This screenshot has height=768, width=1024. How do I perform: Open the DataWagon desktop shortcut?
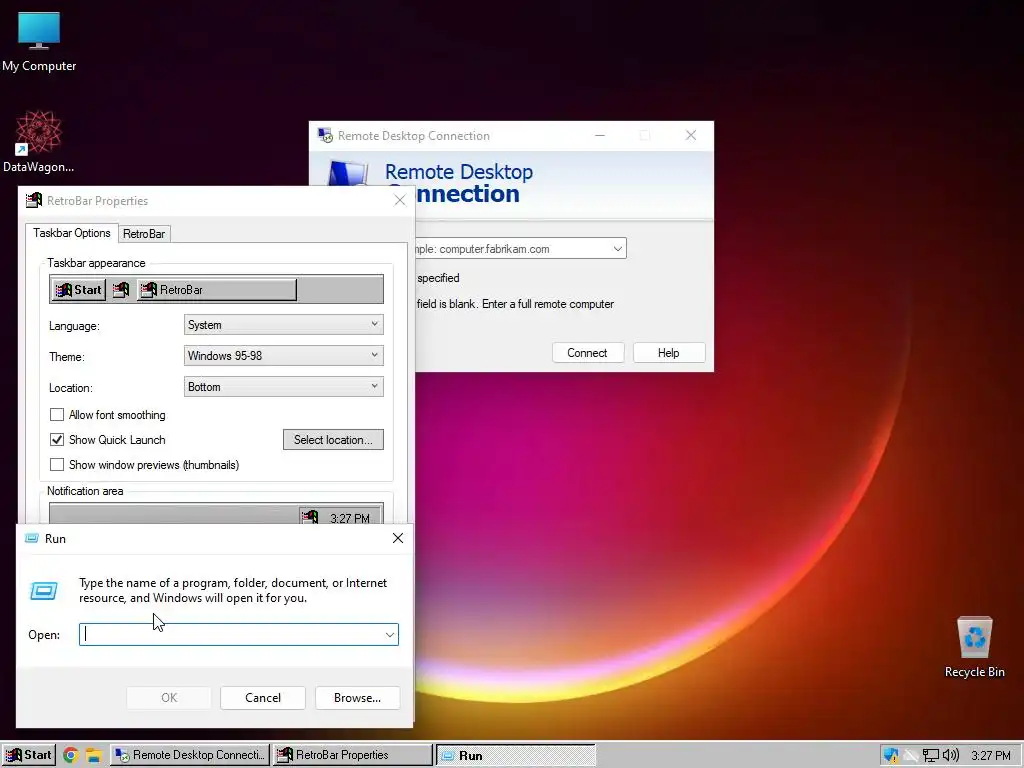(x=39, y=142)
